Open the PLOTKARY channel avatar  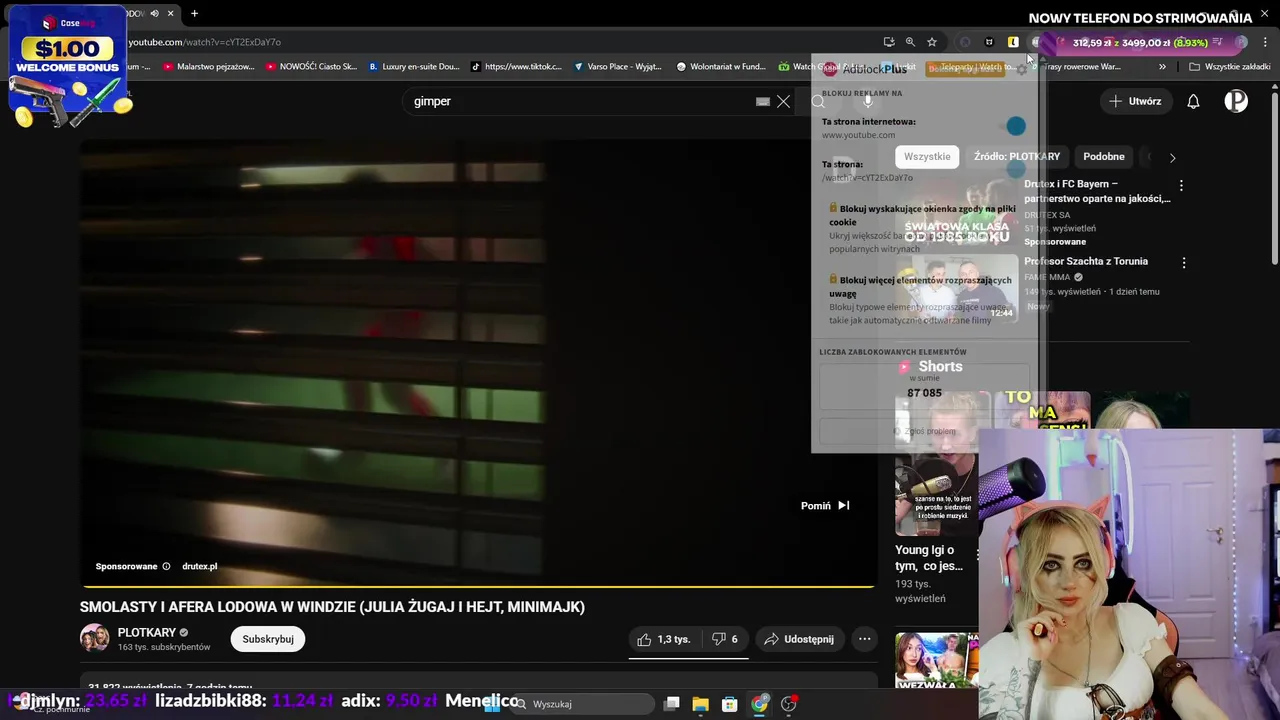click(x=95, y=639)
